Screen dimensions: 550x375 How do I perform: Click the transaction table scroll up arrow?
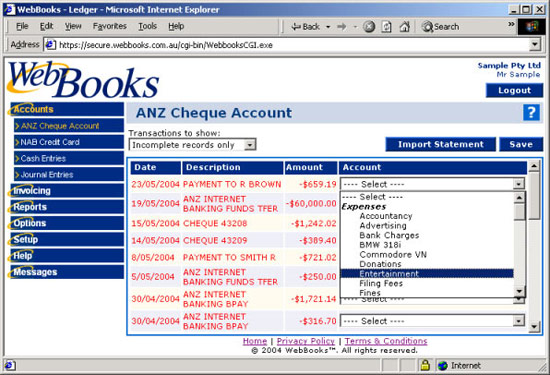(534, 166)
